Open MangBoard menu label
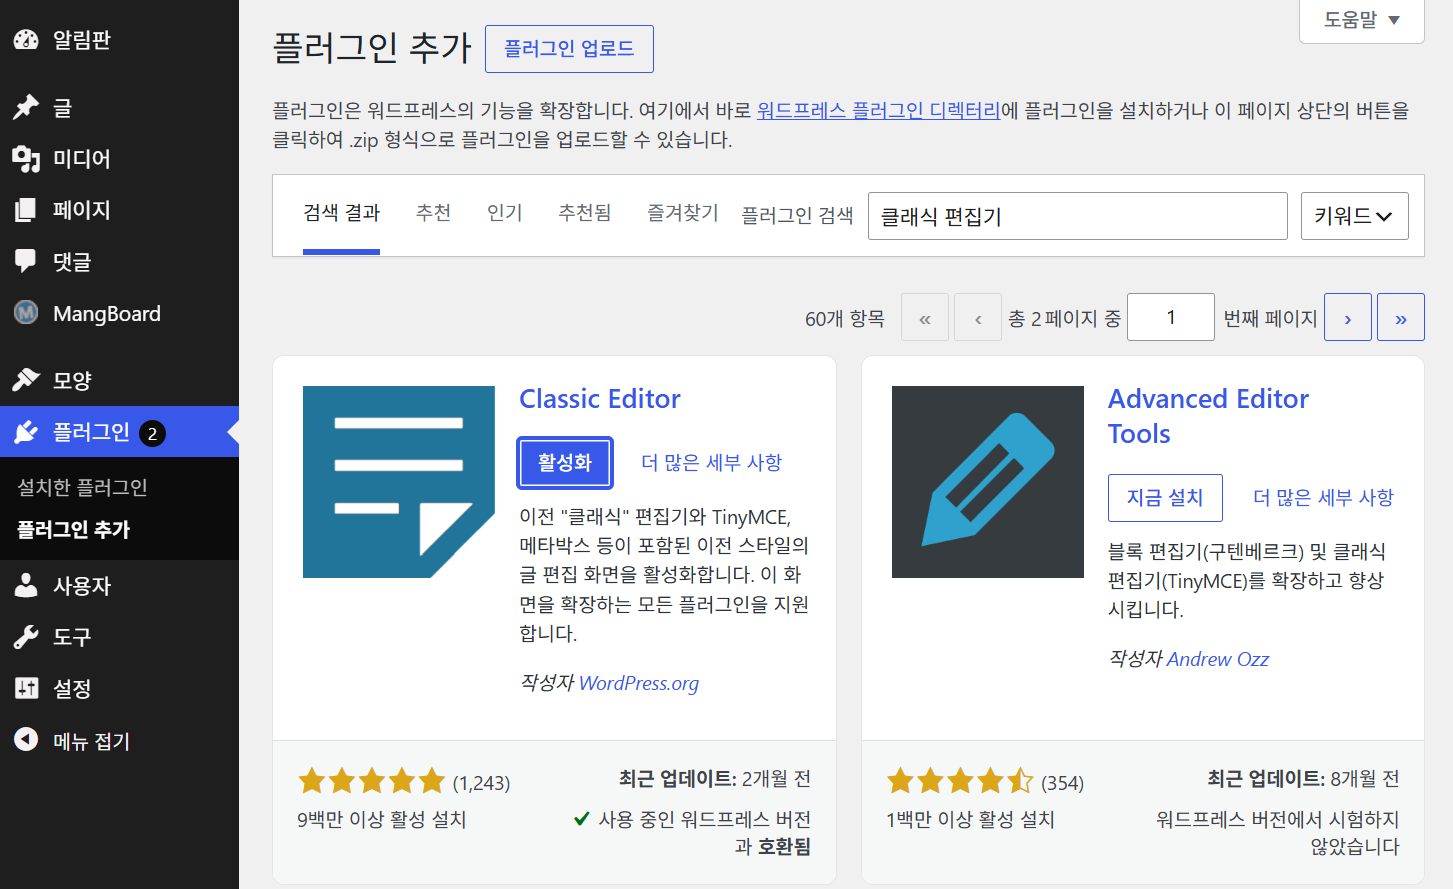 107,313
